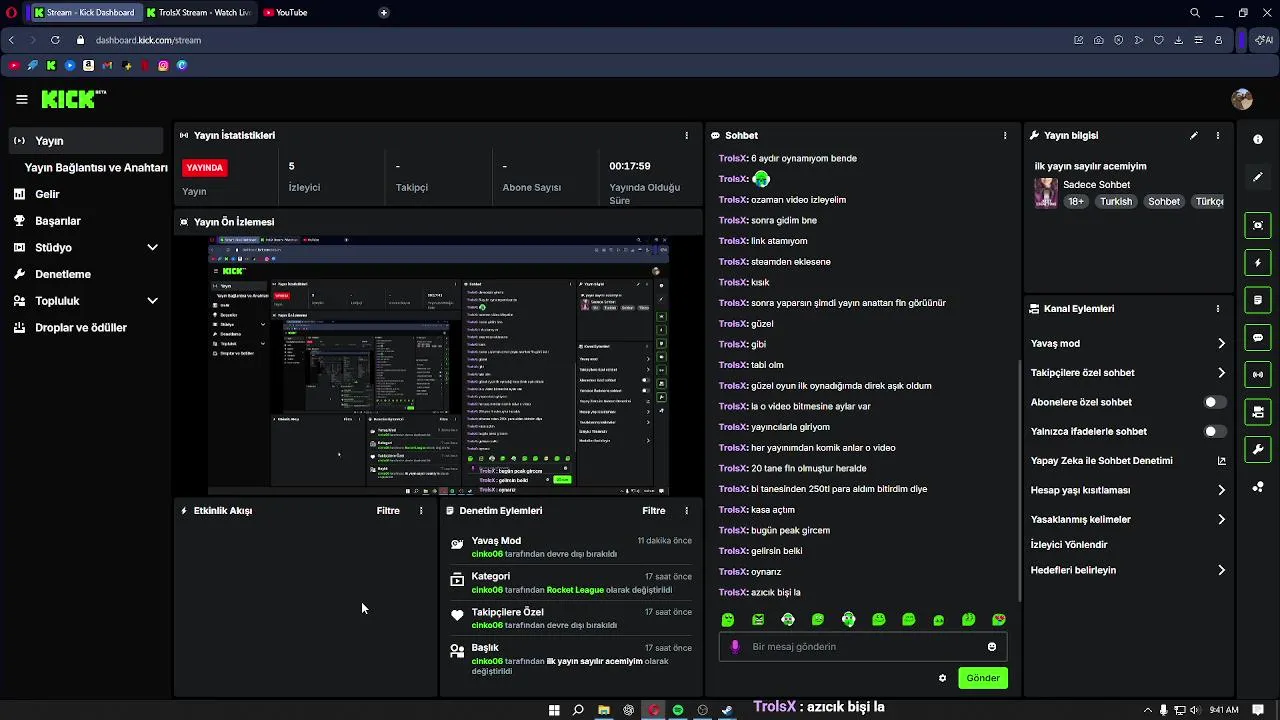Open the Kanal Eylemleri panel options menu
The height and width of the screenshot is (720, 1280).
(1217, 309)
